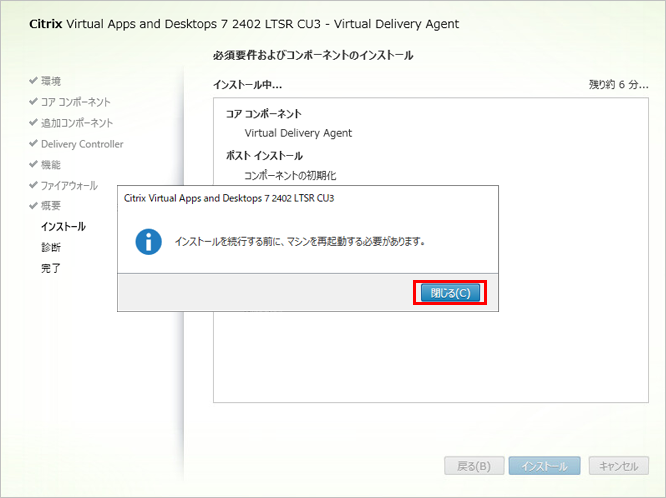Click the Virtual Delivery Agent entry in the list
The width and height of the screenshot is (666, 498).
[x=298, y=133]
